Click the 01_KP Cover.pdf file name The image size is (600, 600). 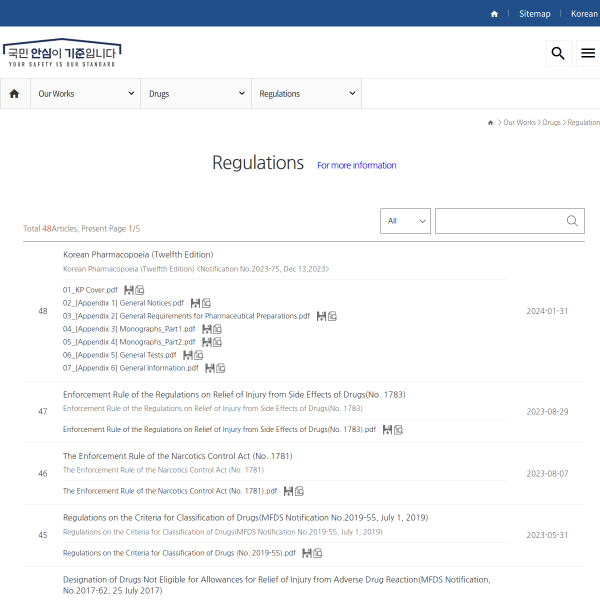coord(90,290)
